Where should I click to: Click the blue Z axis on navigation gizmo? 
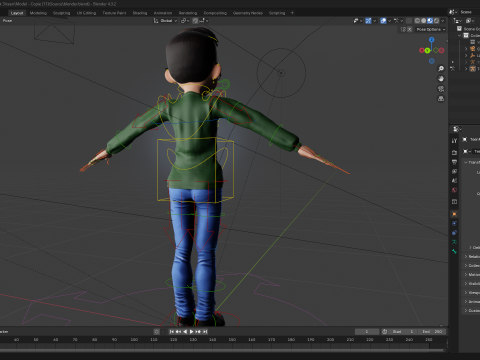point(432,40)
